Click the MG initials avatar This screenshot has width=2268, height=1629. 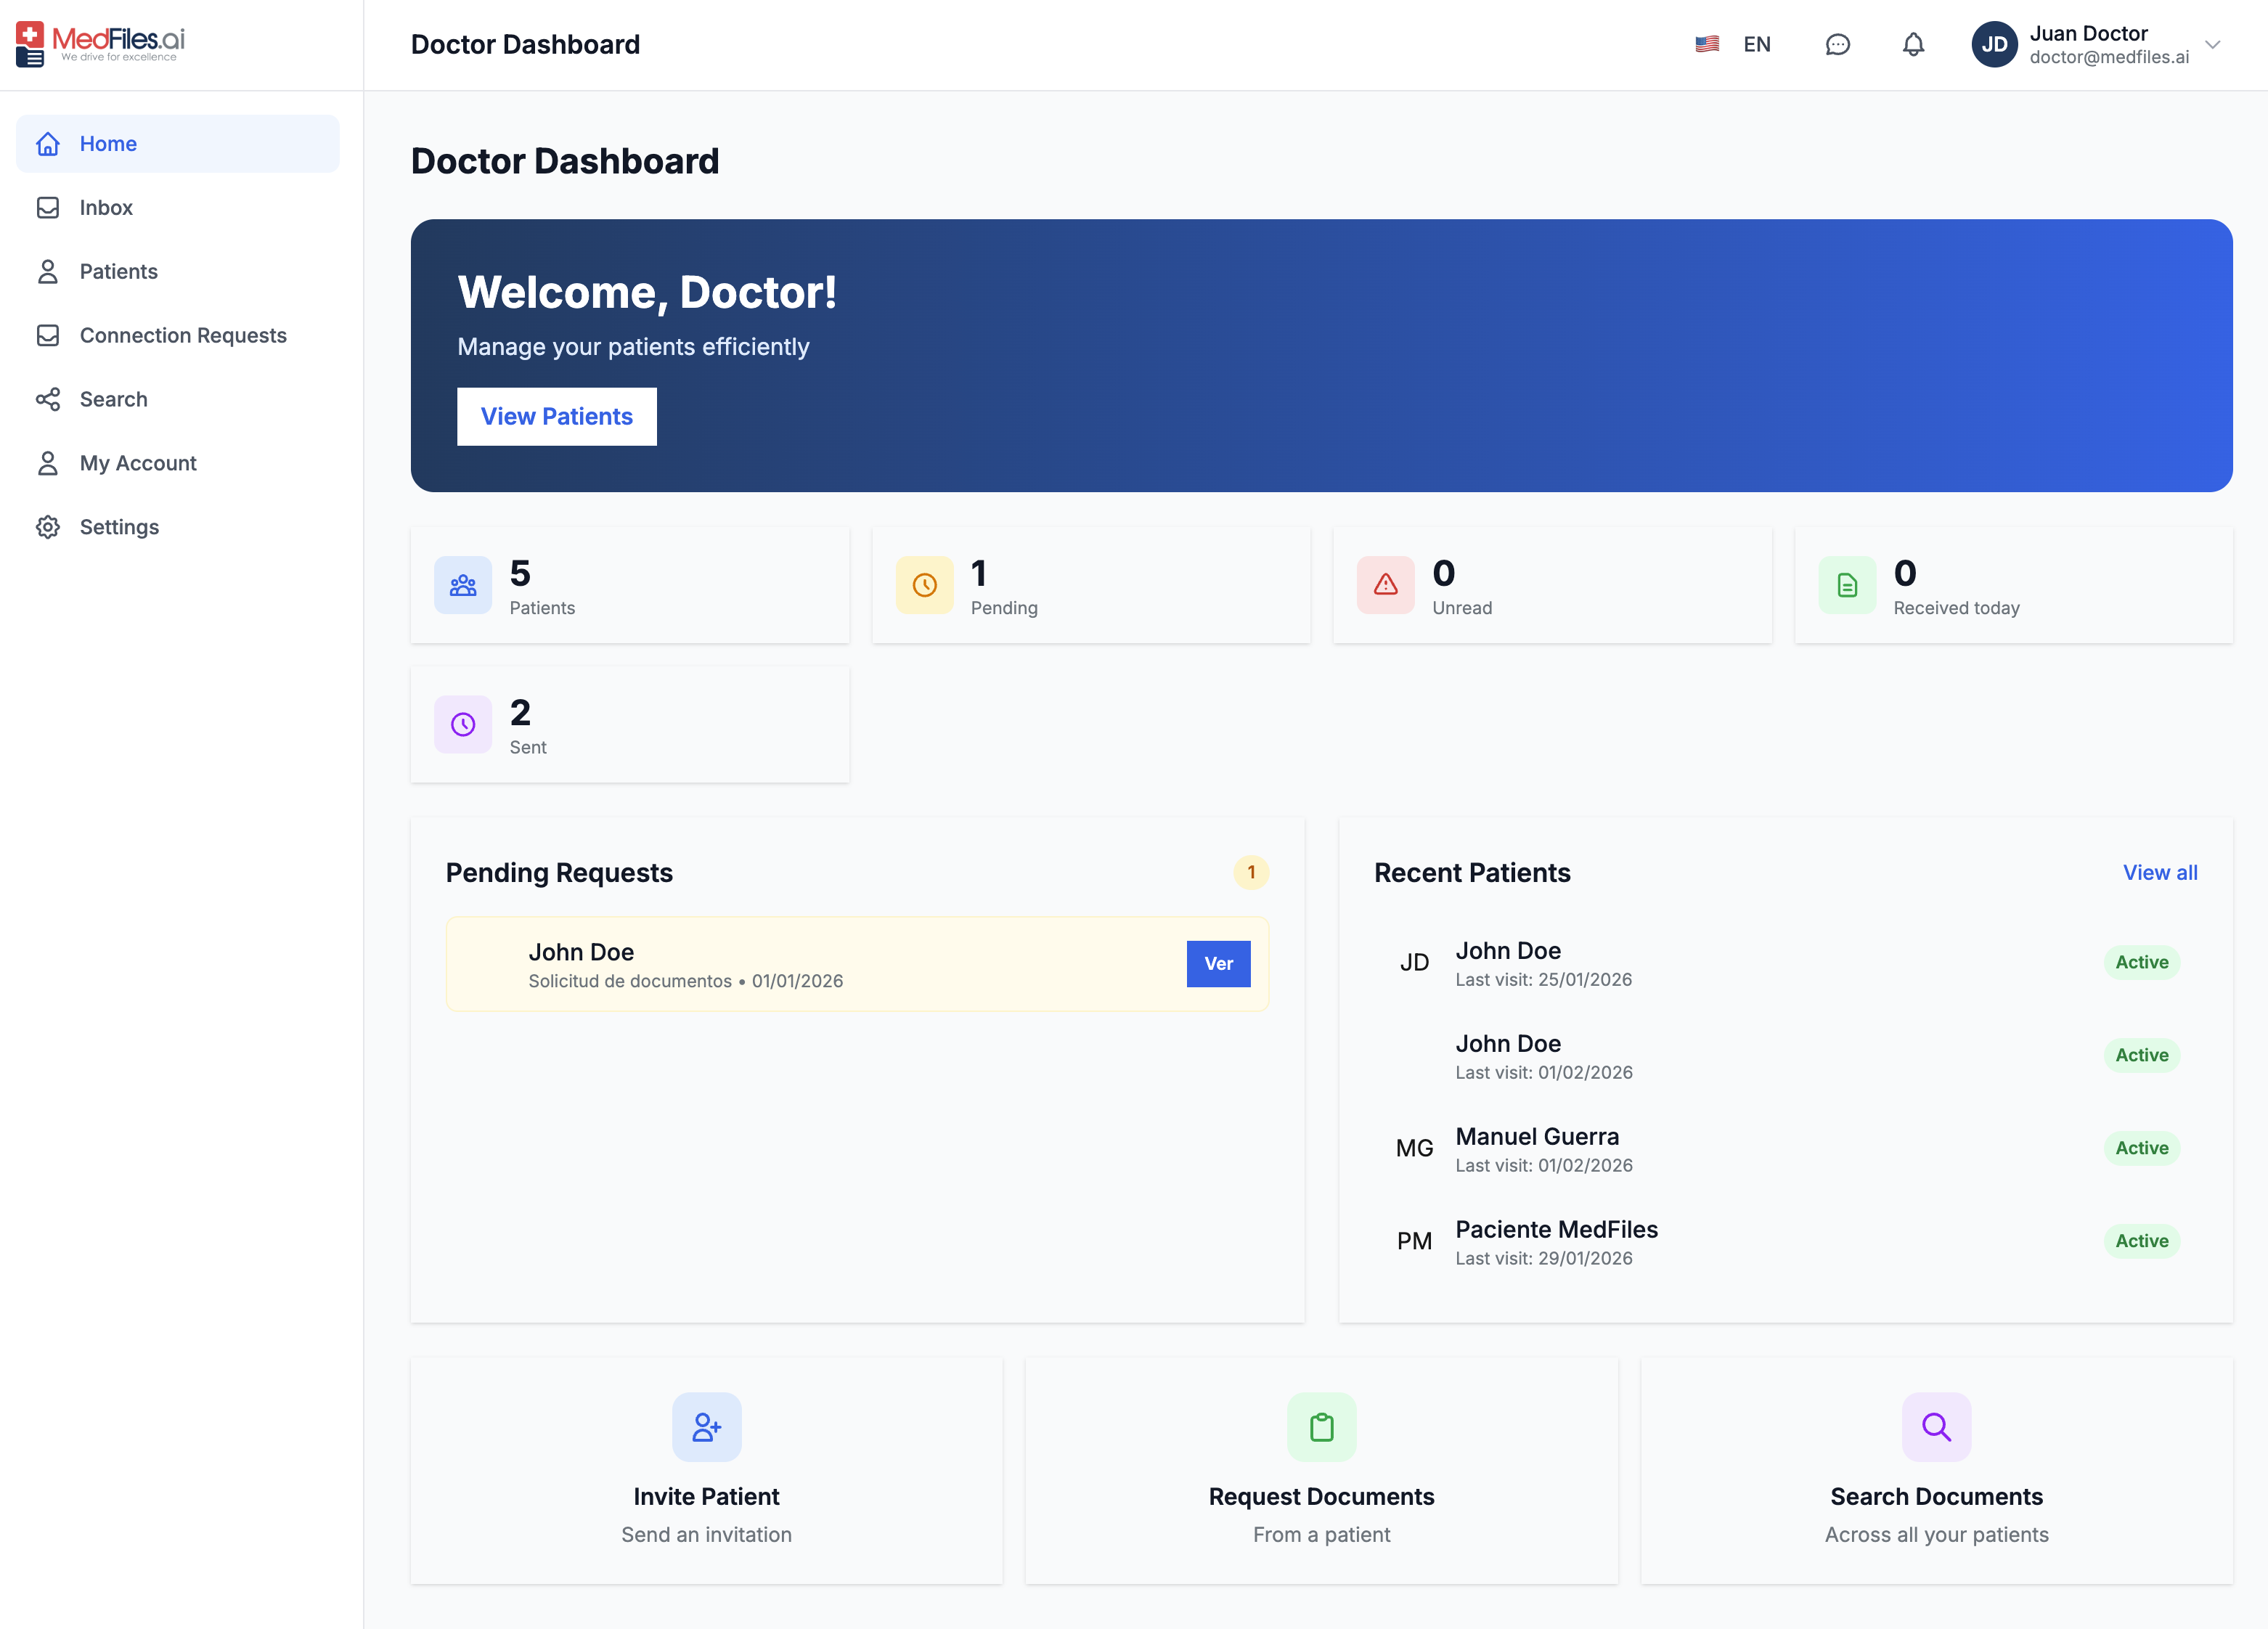coord(1414,1148)
